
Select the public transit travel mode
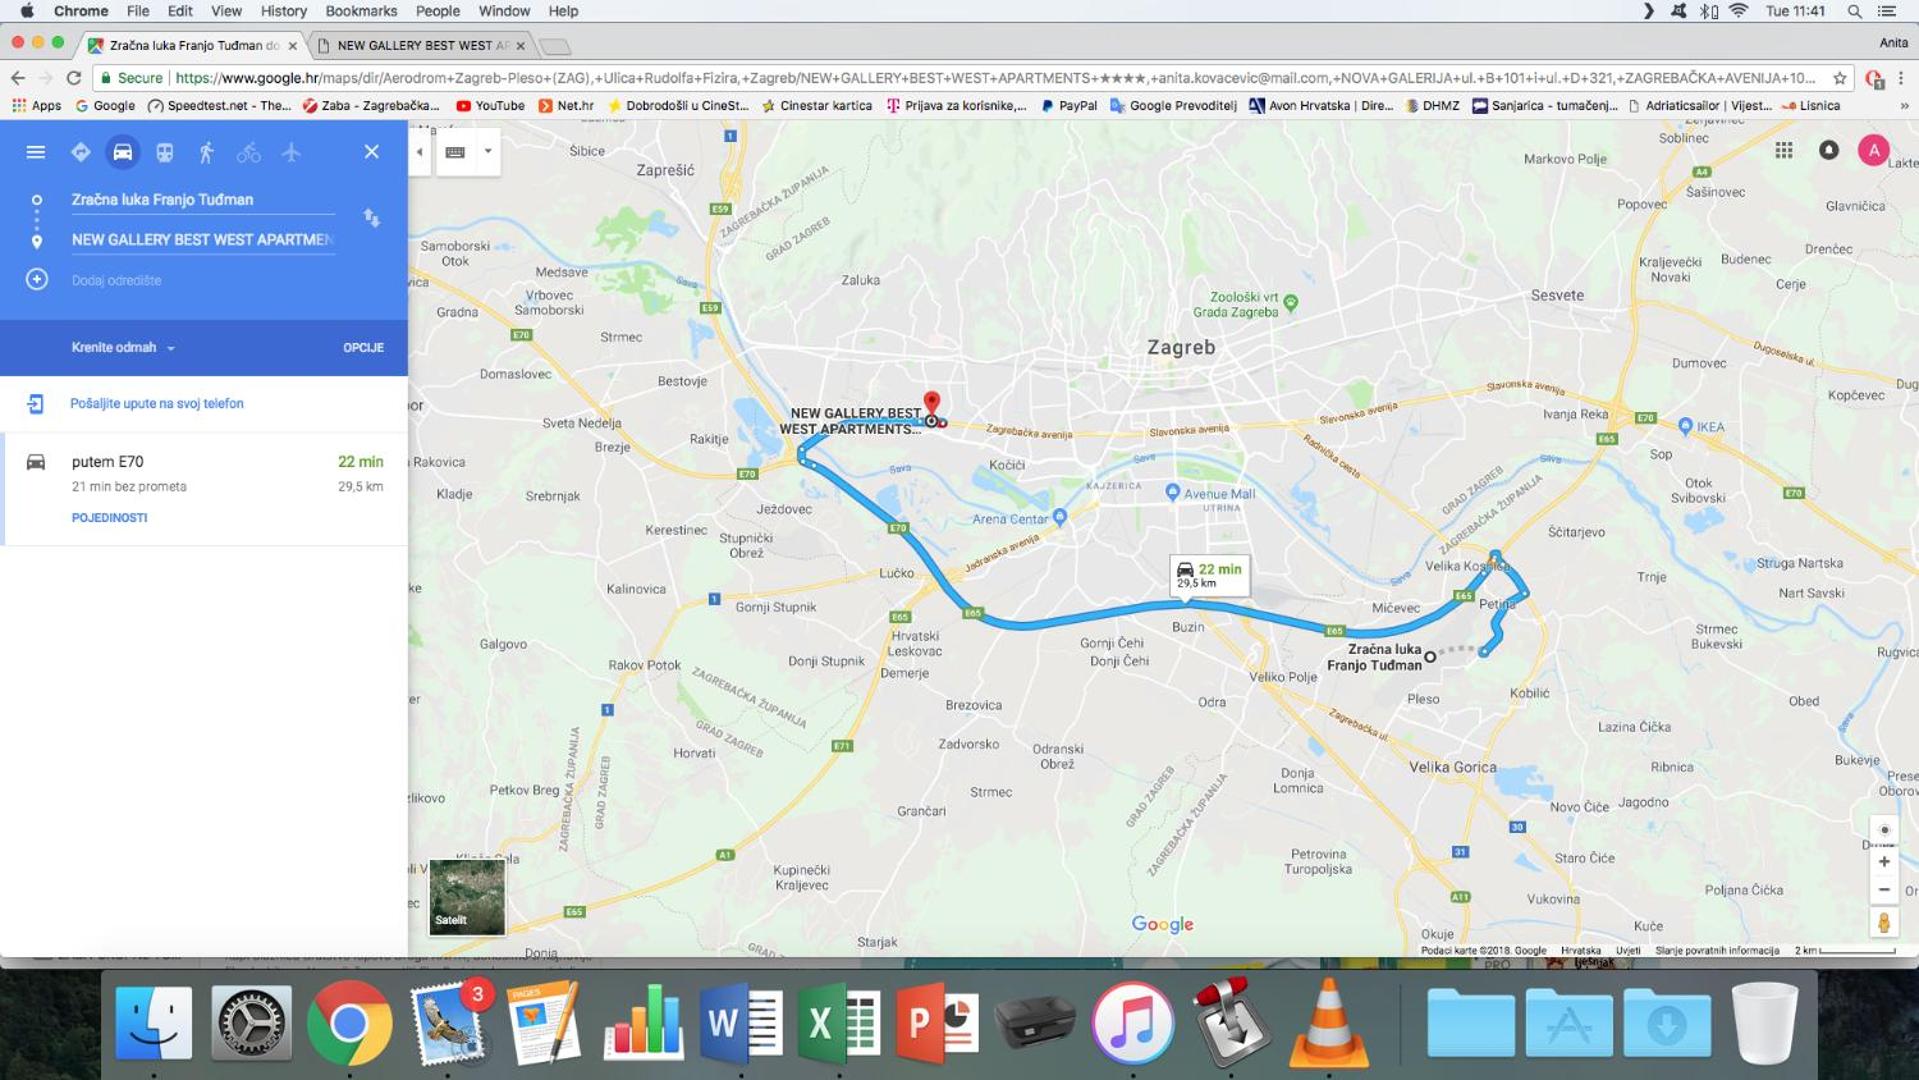[x=165, y=152]
